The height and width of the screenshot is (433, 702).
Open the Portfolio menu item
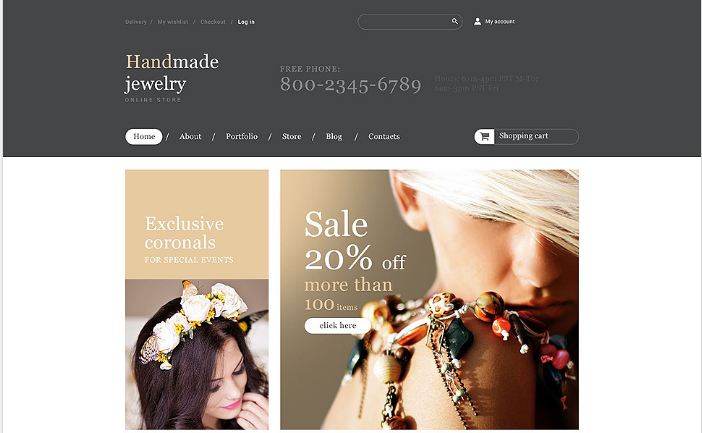click(242, 137)
